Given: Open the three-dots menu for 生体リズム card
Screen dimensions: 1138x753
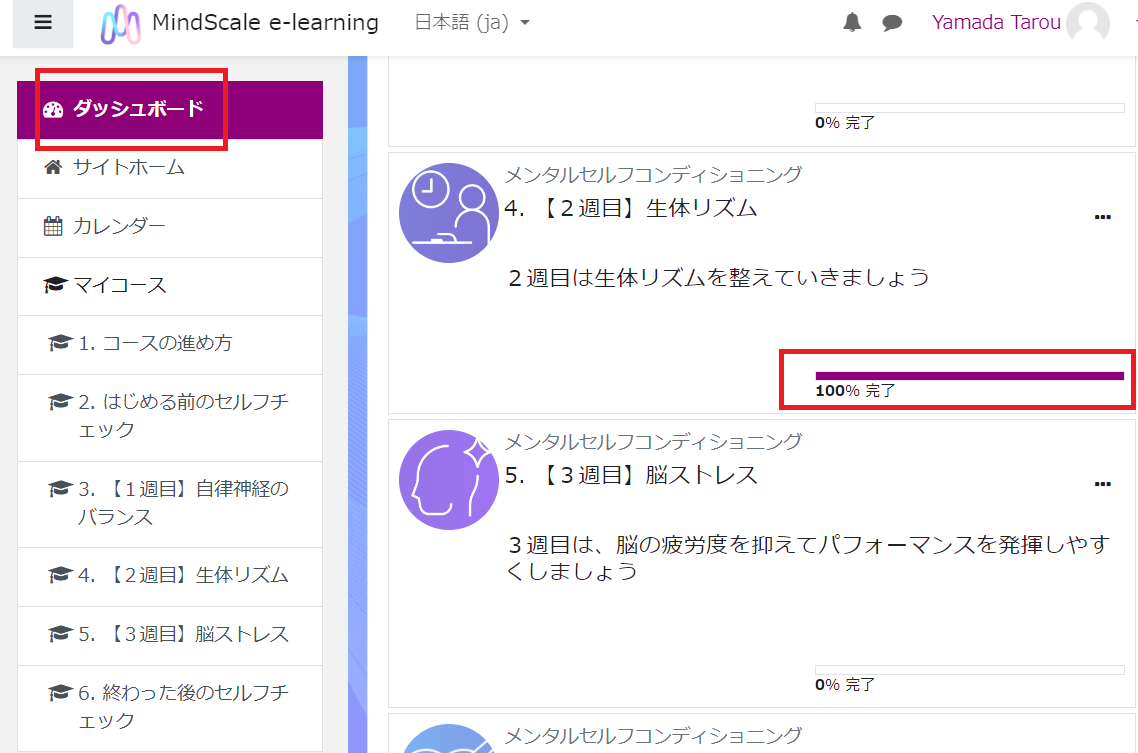Looking at the screenshot, I should 1102,217.
